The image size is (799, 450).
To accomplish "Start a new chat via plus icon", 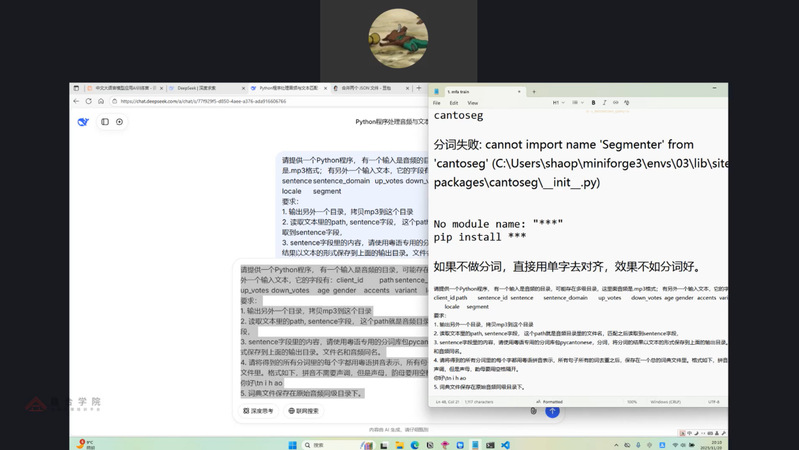I will (119, 122).
